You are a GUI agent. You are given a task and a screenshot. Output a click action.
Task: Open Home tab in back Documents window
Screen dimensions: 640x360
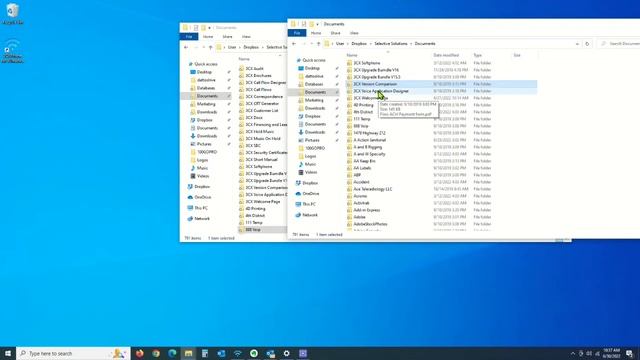tap(208, 37)
